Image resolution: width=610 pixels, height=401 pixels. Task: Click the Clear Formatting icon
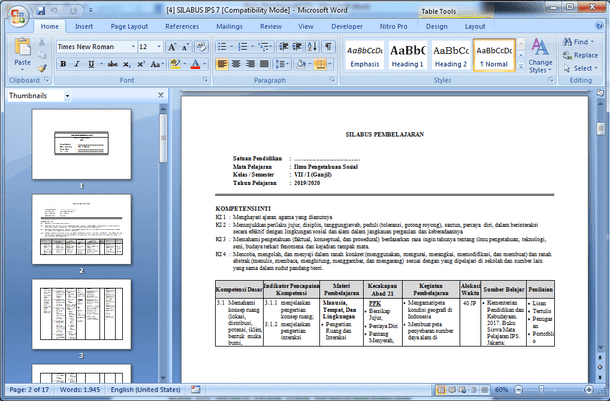pos(201,47)
